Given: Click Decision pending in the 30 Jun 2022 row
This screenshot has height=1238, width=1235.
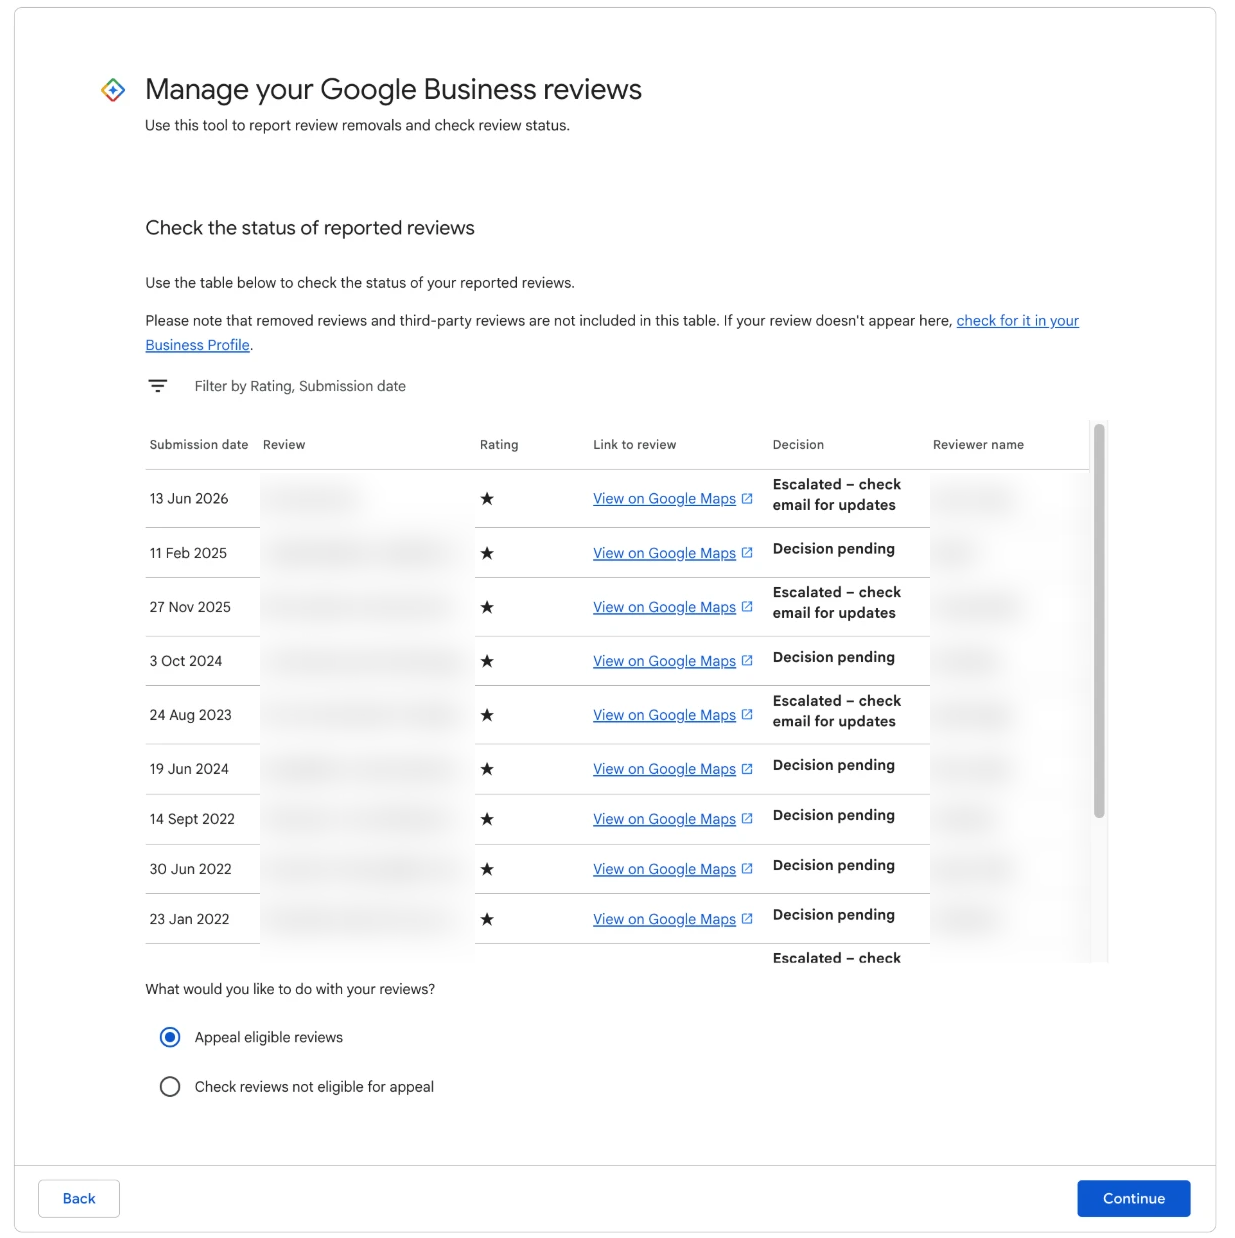Looking at the screenshot, I should tap(834, 865).
